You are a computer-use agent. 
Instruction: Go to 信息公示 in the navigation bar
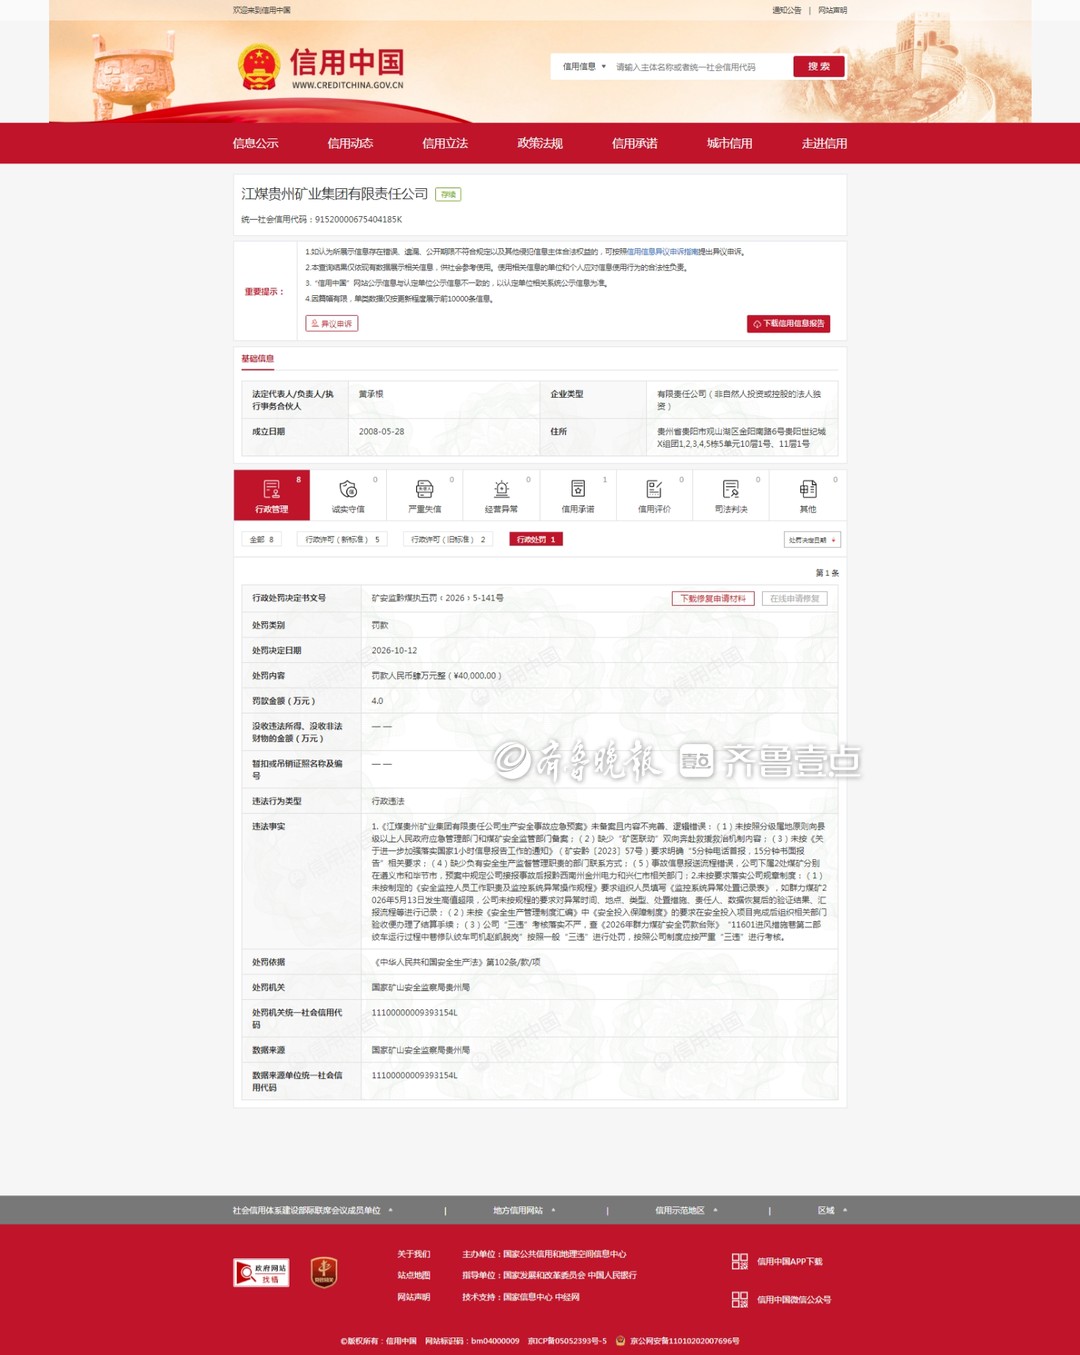256,143
